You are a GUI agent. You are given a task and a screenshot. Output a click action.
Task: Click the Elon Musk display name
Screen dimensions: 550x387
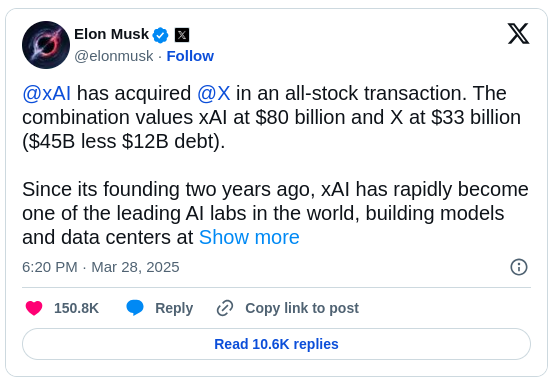tap(112, 34)
